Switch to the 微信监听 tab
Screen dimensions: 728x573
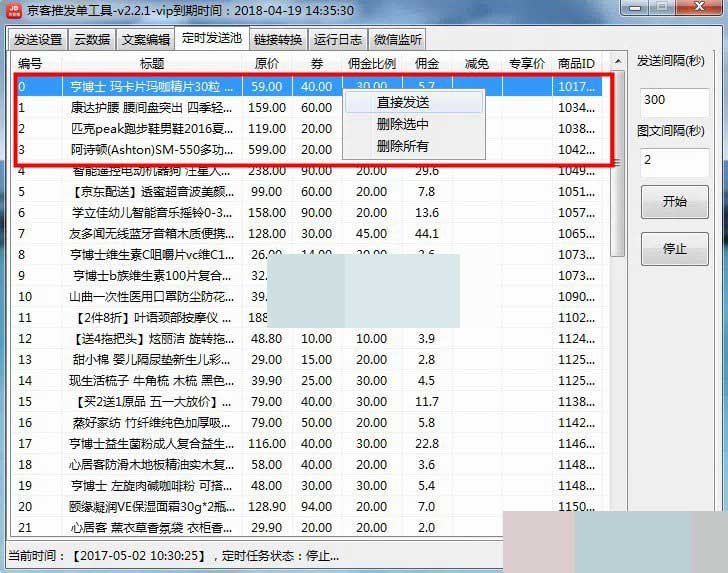click(398, 39)
